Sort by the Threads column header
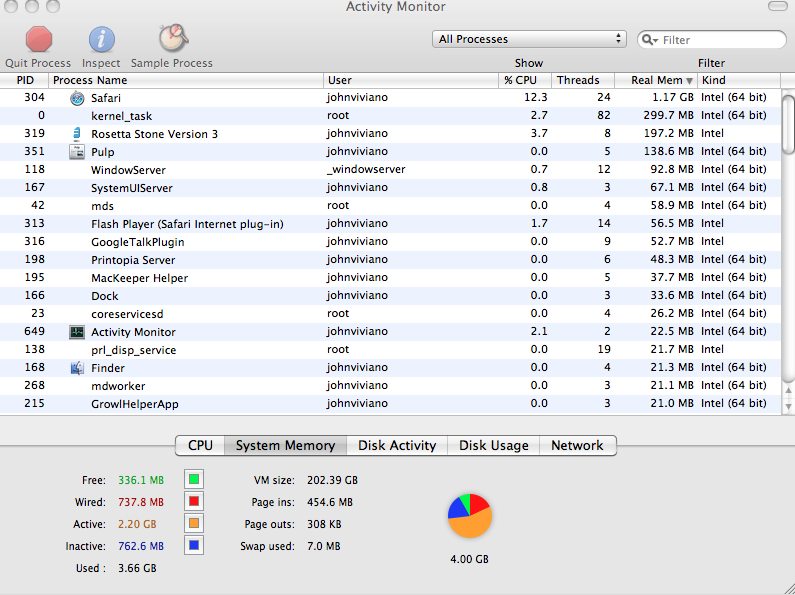Image resolution: width=795 pixels, height=595 pixels. [x=583, y=80]
